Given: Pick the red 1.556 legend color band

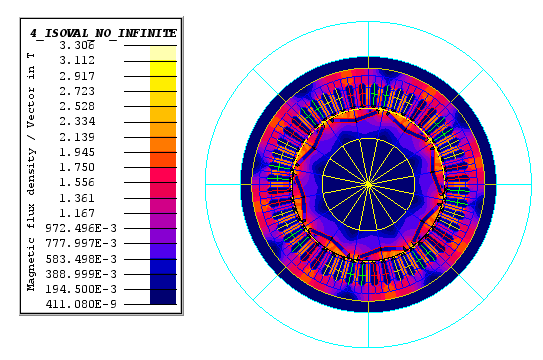Looking at the screenshot, I should click(x=163, y=190).
